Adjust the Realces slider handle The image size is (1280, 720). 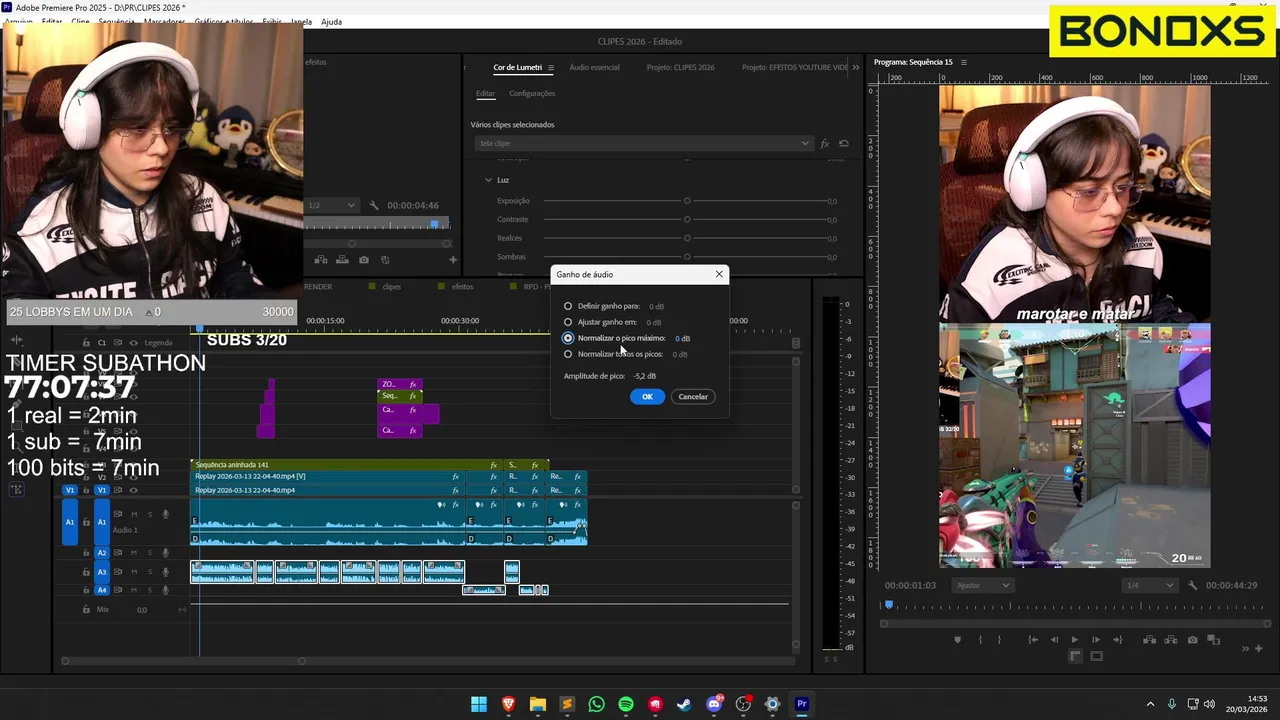tap(687, 238)
